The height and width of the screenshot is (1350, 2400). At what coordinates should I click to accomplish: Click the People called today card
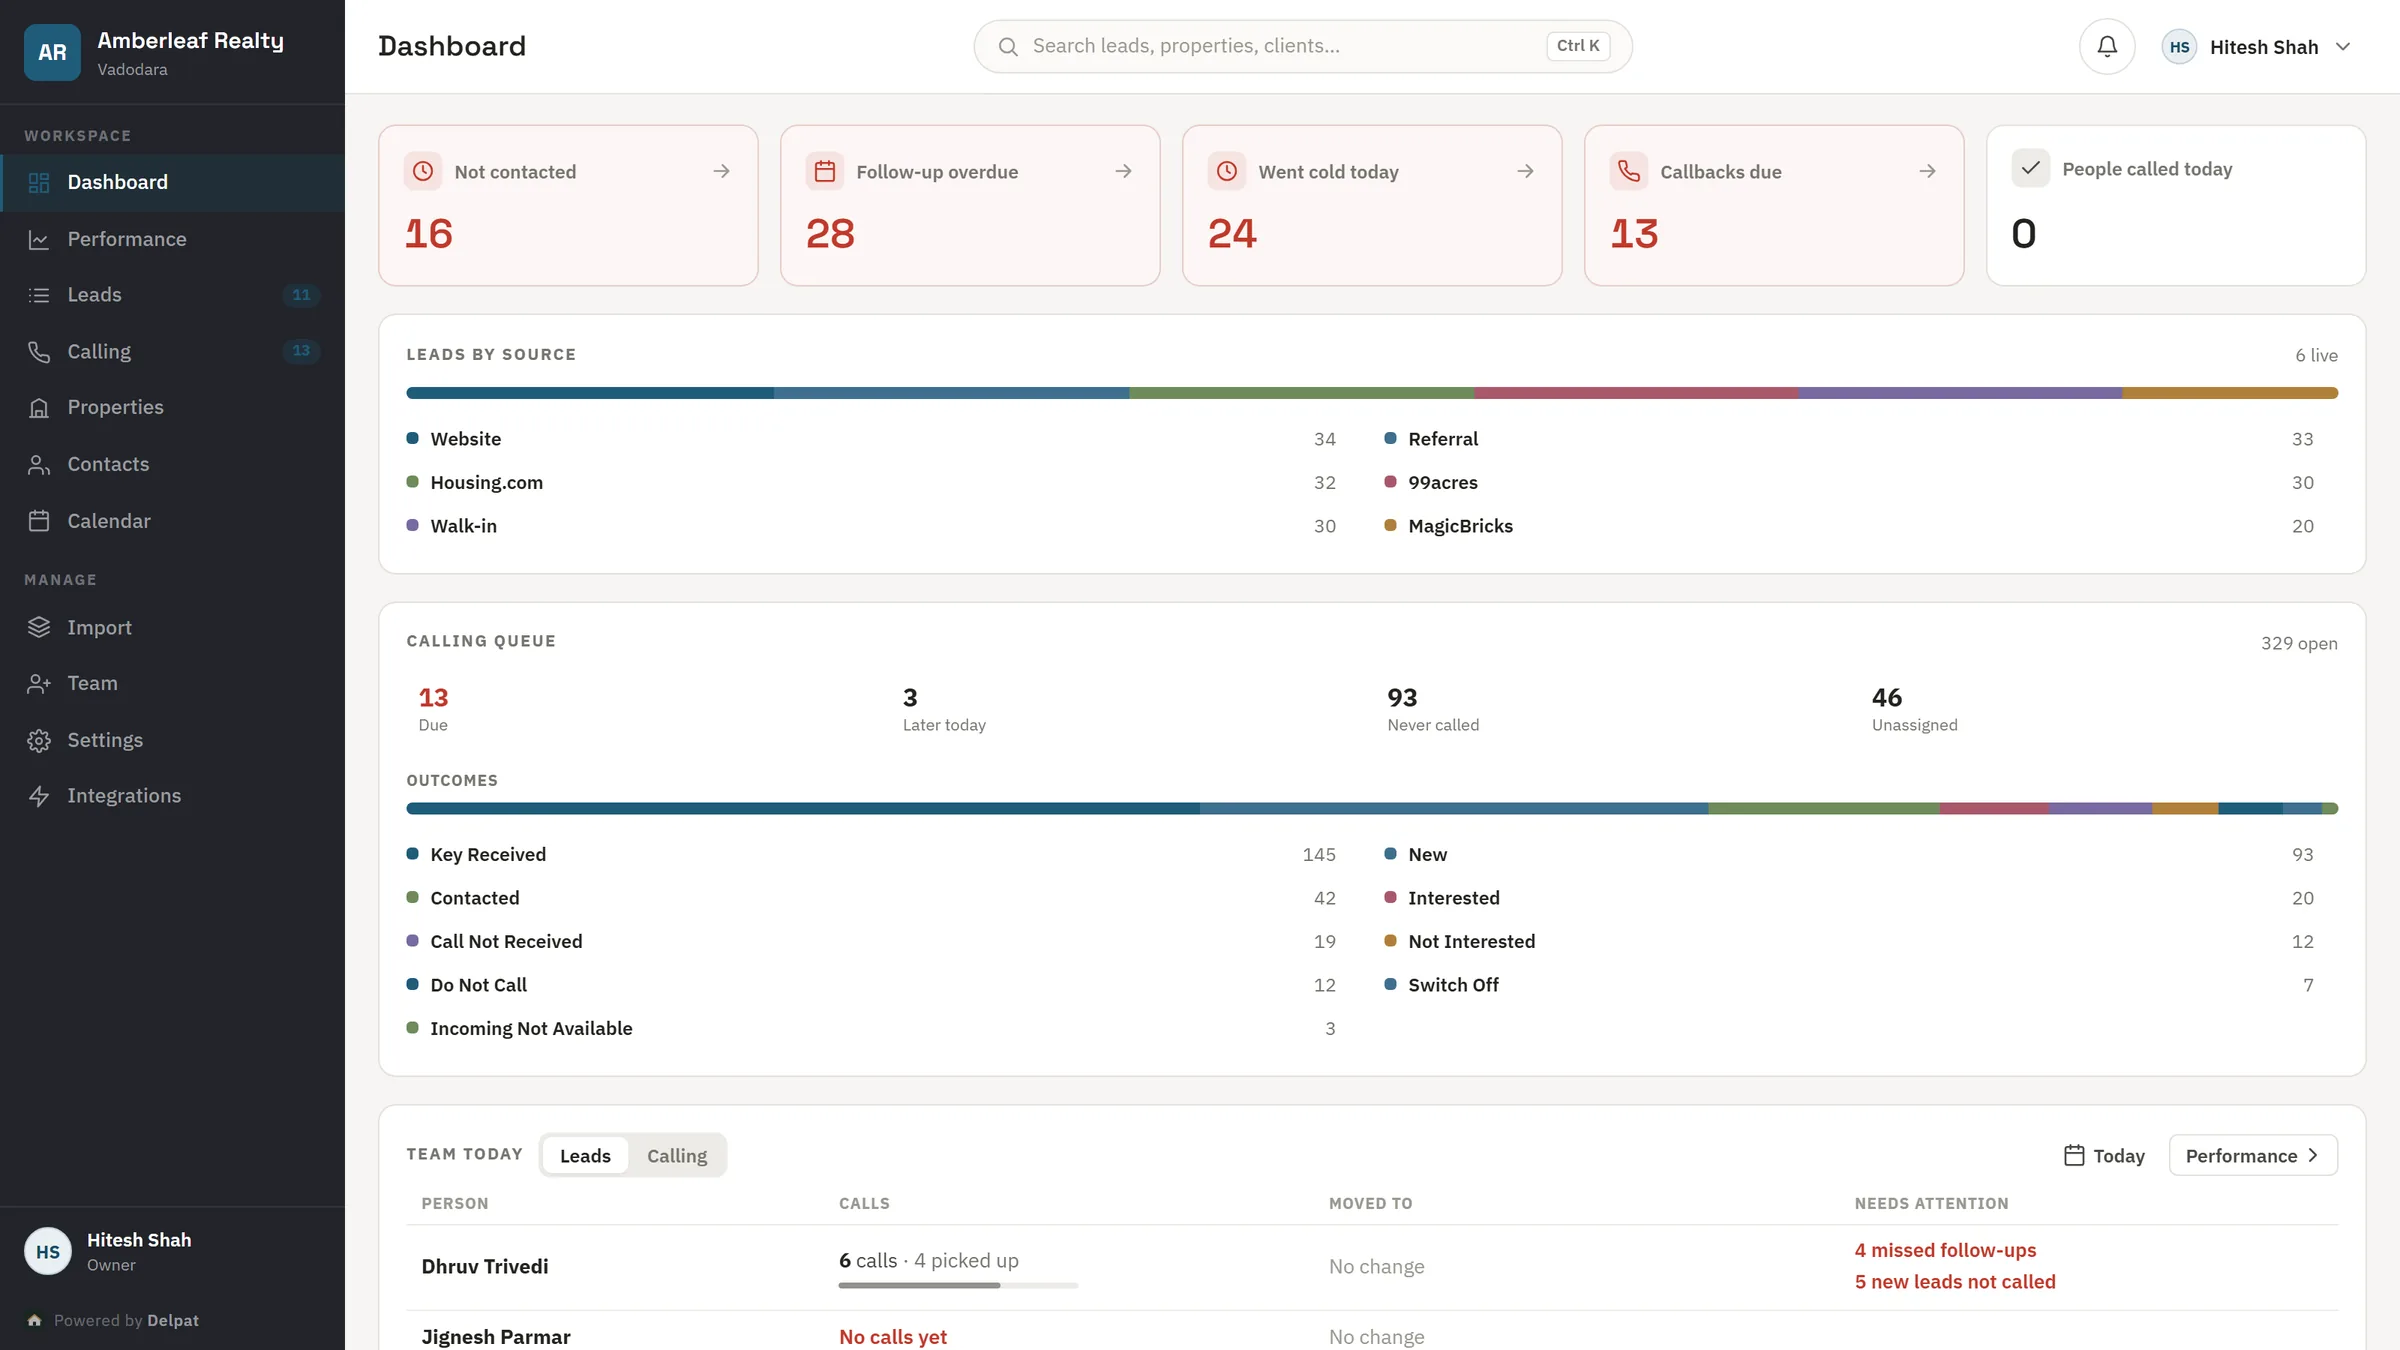(2176, 205)
